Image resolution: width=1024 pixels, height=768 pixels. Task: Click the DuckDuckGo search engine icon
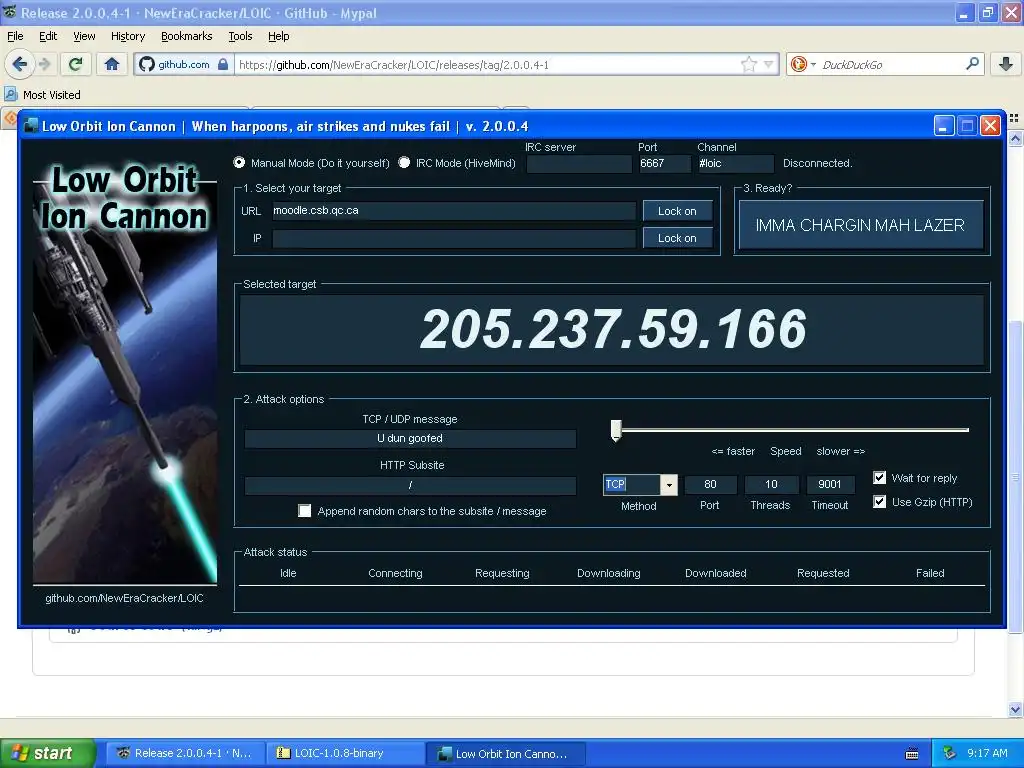coord(798,64)
